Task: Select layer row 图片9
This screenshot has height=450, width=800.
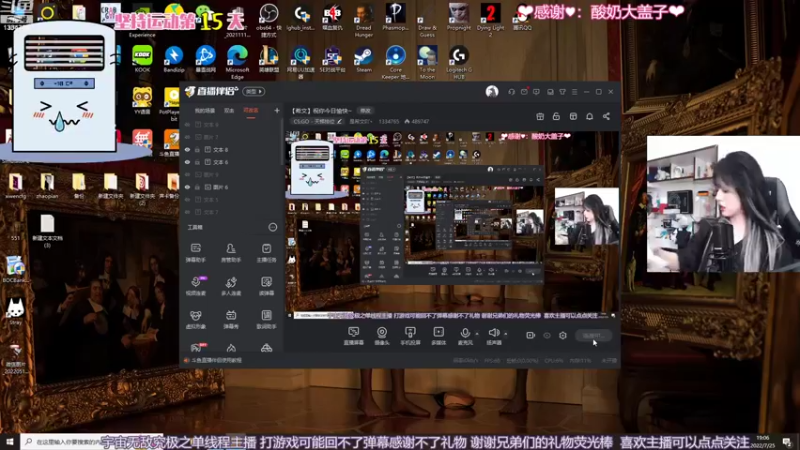Action: pos(232,174)
